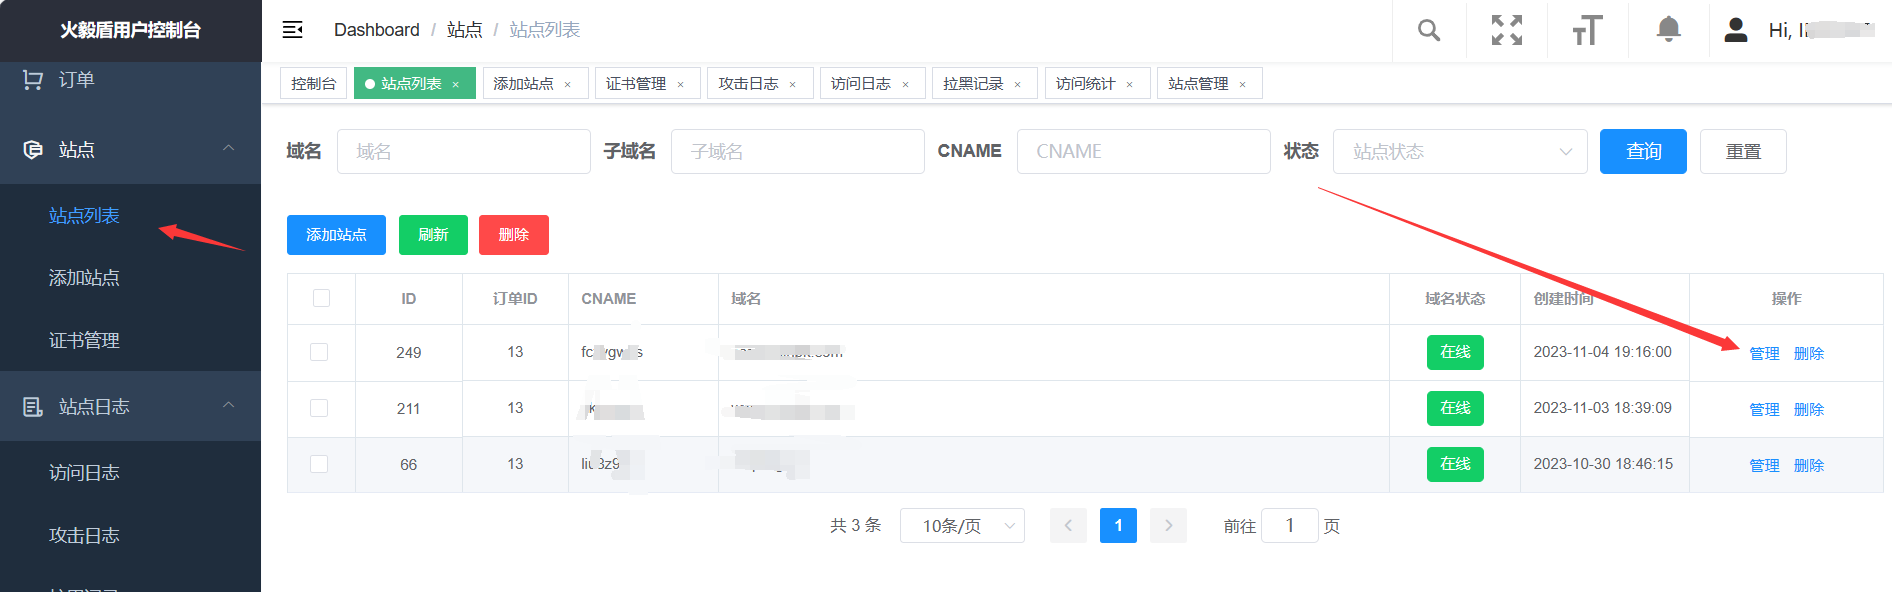Screen dimensions: 1892x592
Task: Click 在线 status badge for ID 66
Action: coord(1455,464)
